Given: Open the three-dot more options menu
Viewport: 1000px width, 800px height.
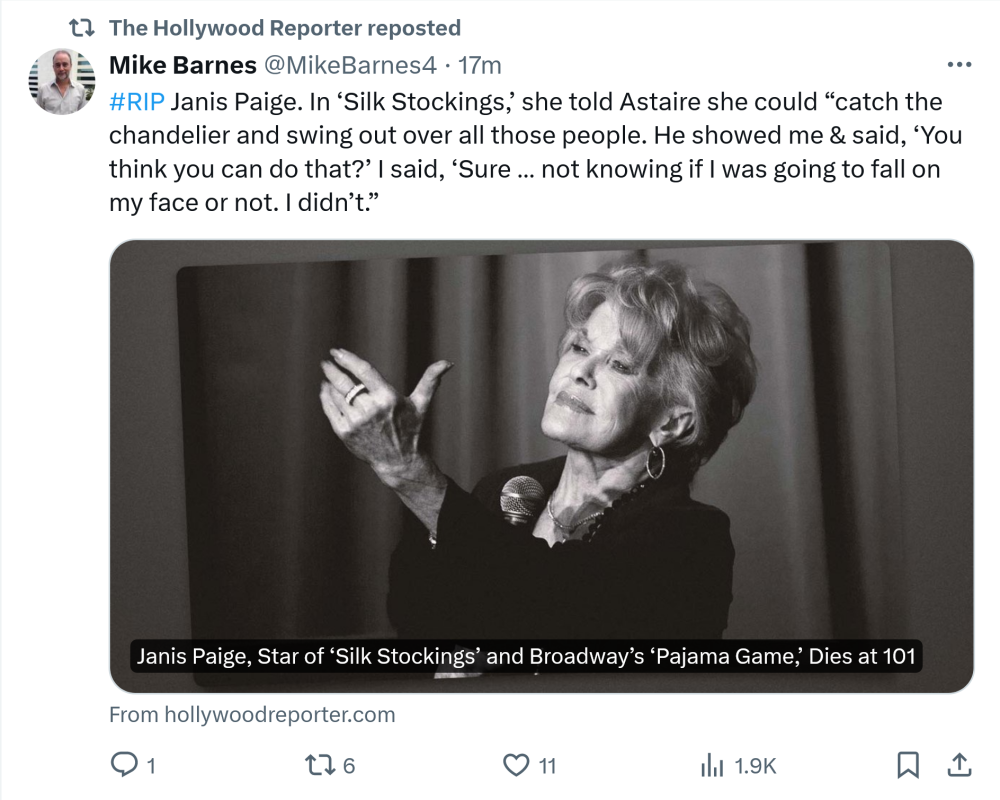Looking at the screenshot, I should point(958,65).
